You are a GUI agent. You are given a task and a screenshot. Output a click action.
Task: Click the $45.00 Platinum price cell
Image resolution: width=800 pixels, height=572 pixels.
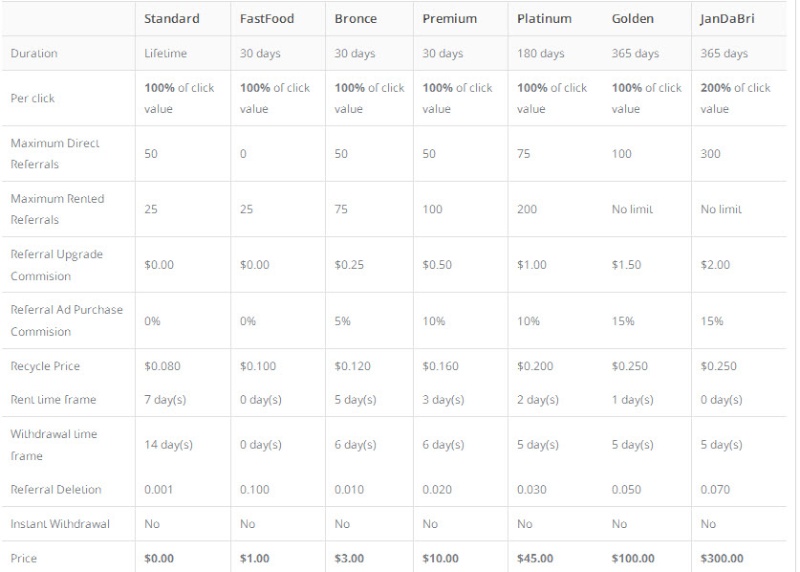535,558
